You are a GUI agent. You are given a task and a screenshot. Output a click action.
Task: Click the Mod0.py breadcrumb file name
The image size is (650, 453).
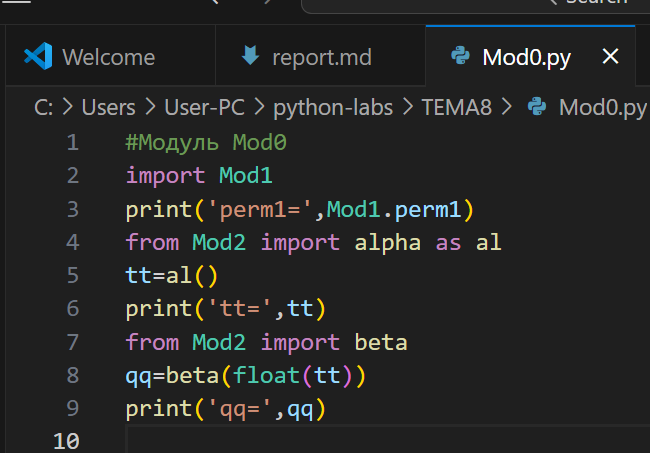[602, 107]
